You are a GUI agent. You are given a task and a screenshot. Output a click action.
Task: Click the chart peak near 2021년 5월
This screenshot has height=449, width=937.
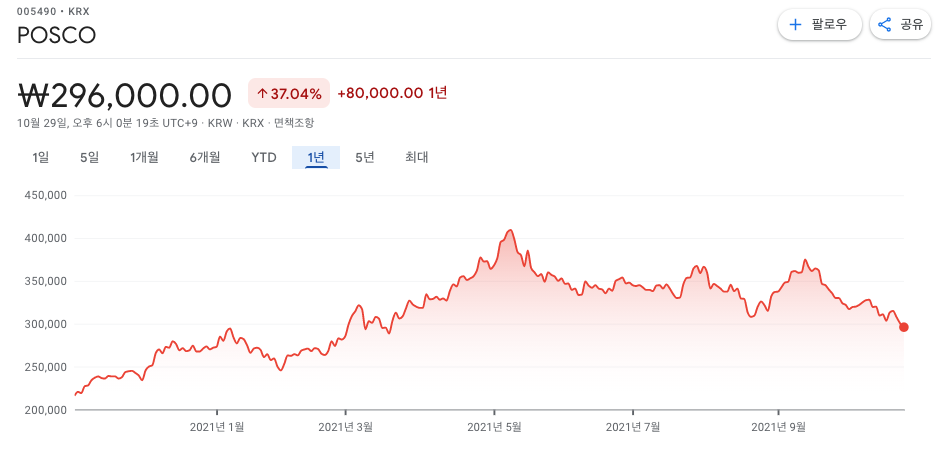point(510,230)
